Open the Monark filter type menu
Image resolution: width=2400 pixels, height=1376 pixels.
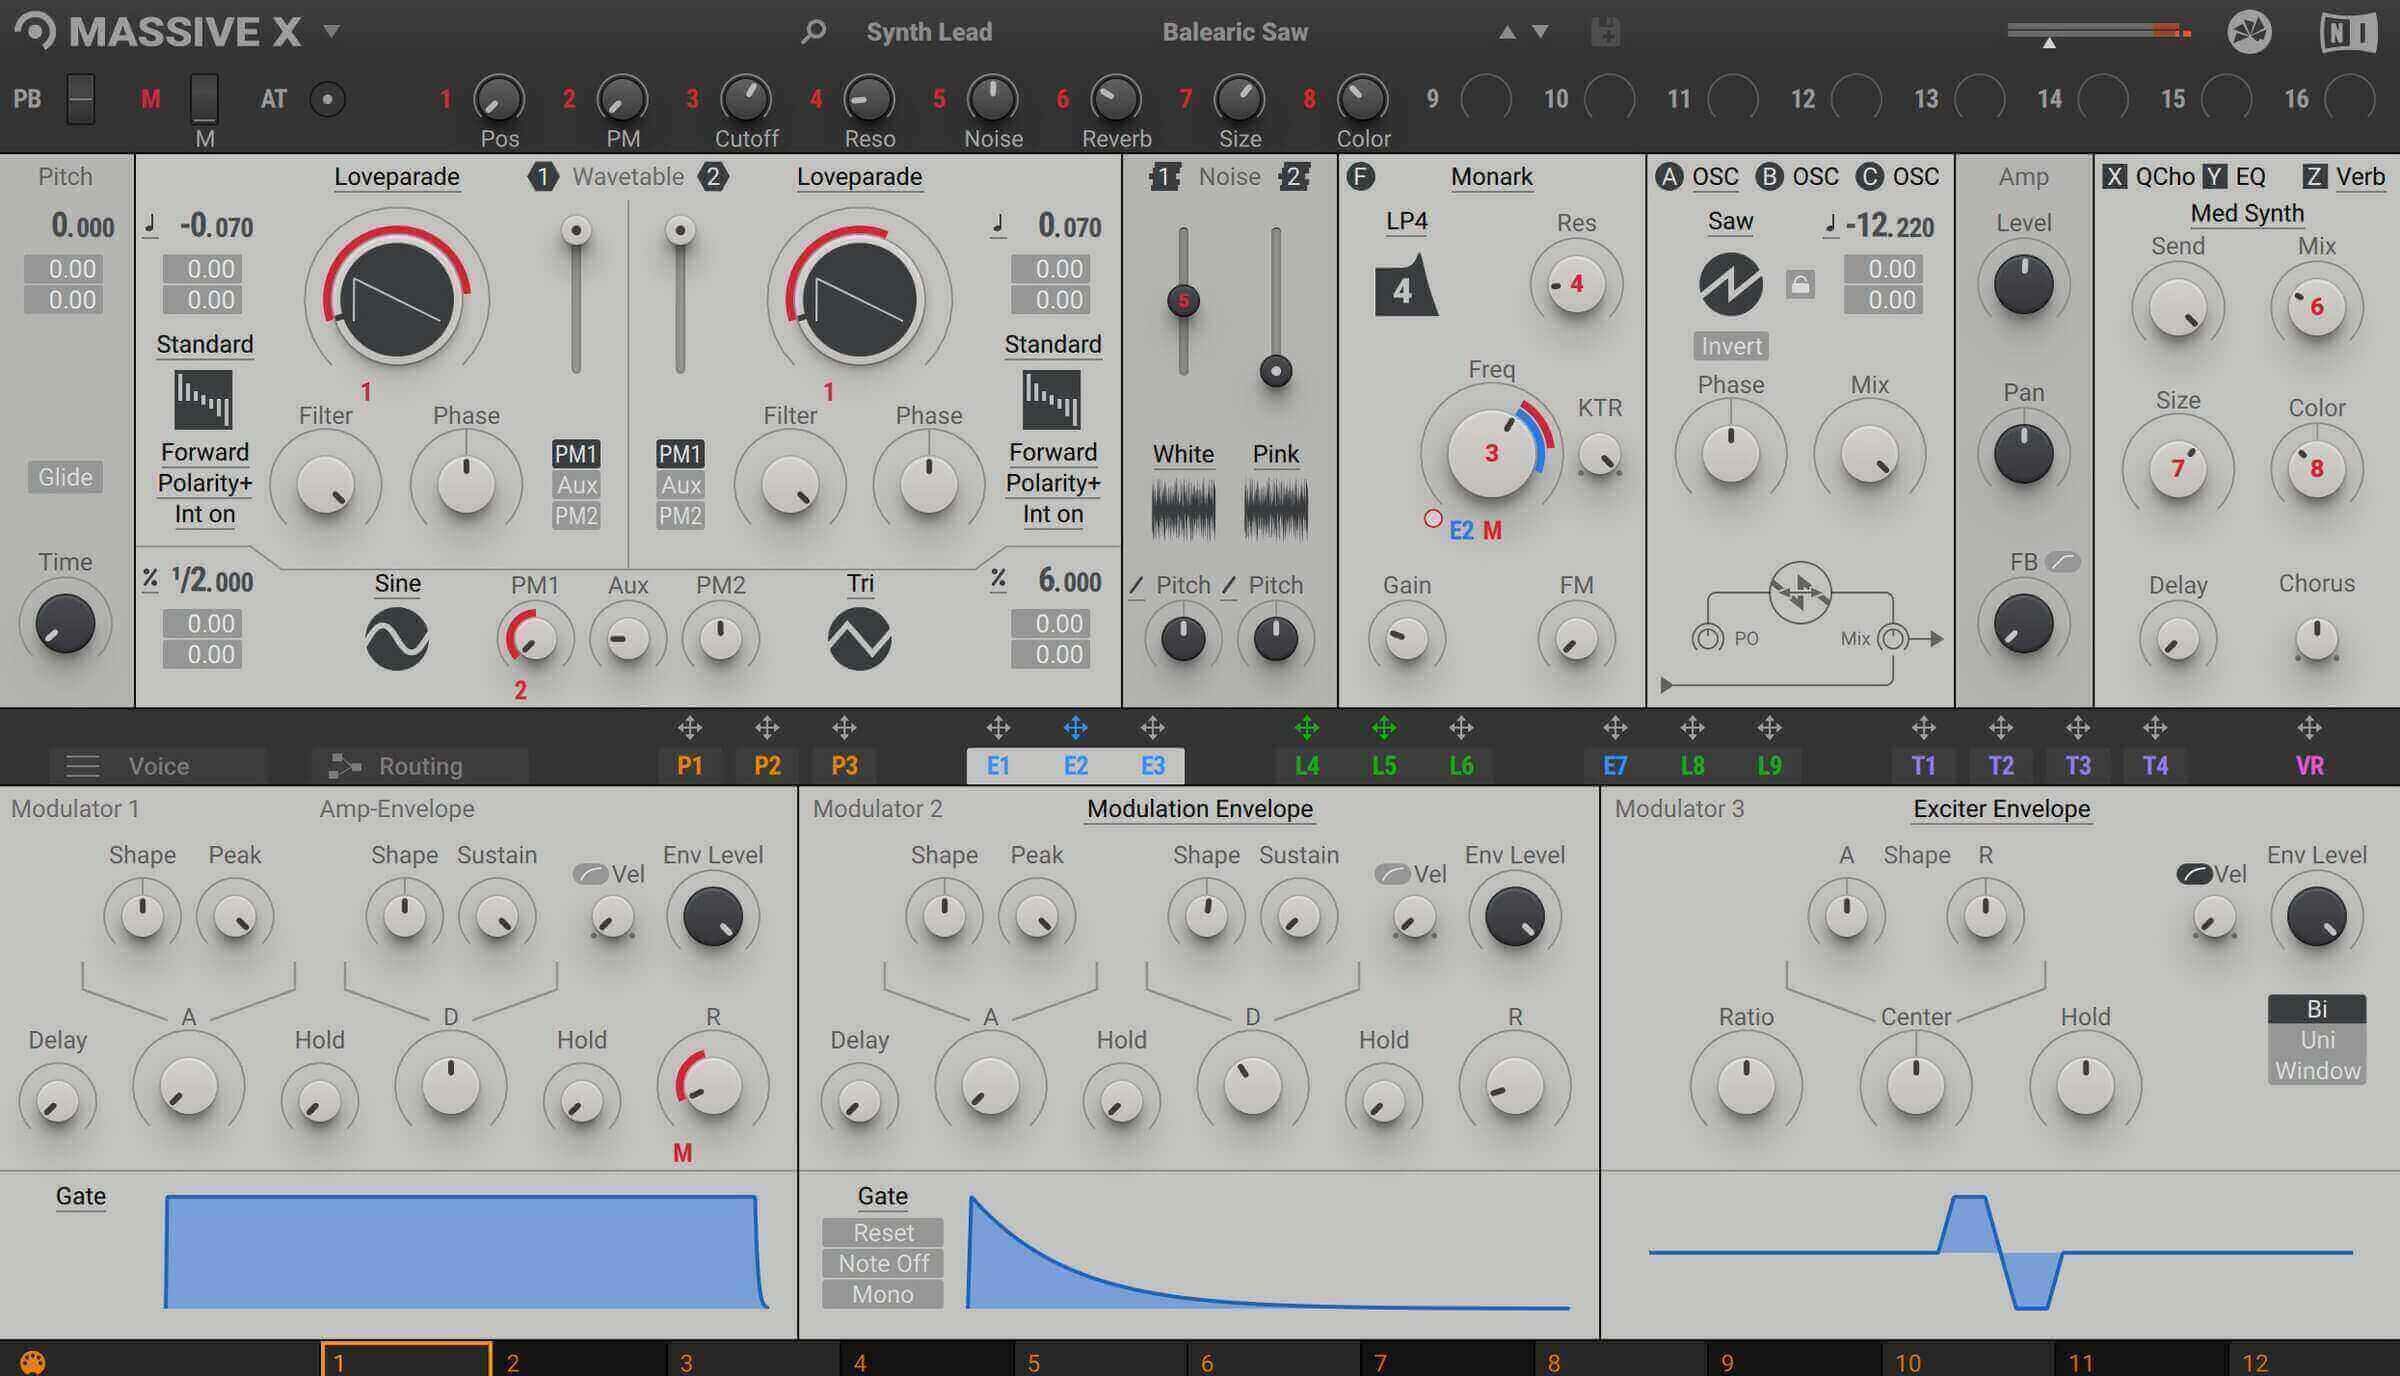pyautogui.click(x=1491, y=177)
